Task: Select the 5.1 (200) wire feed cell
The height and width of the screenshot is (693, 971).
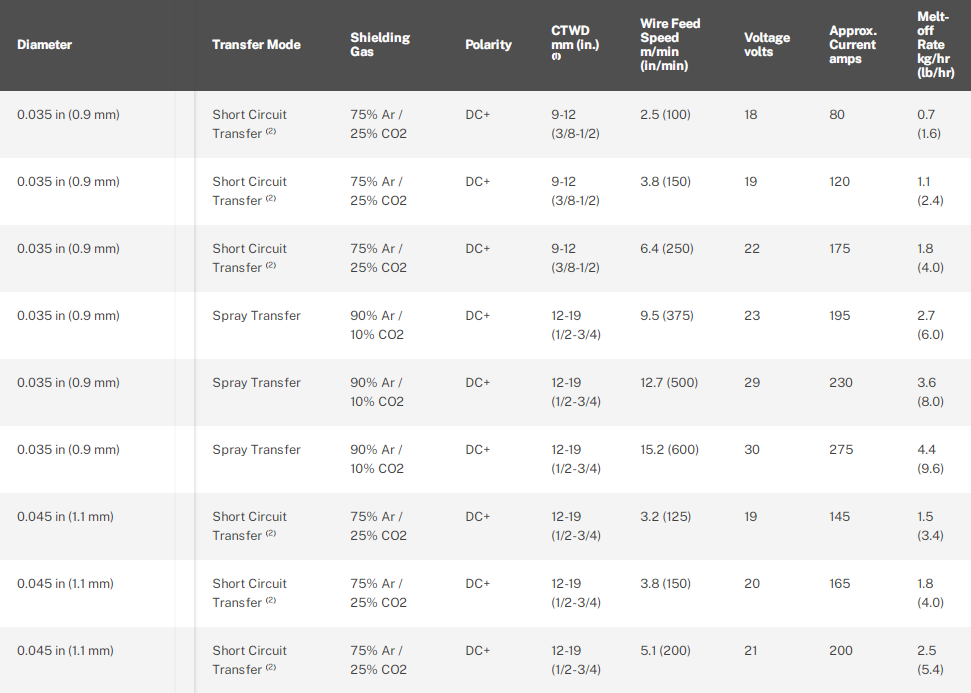Action: 665,651
